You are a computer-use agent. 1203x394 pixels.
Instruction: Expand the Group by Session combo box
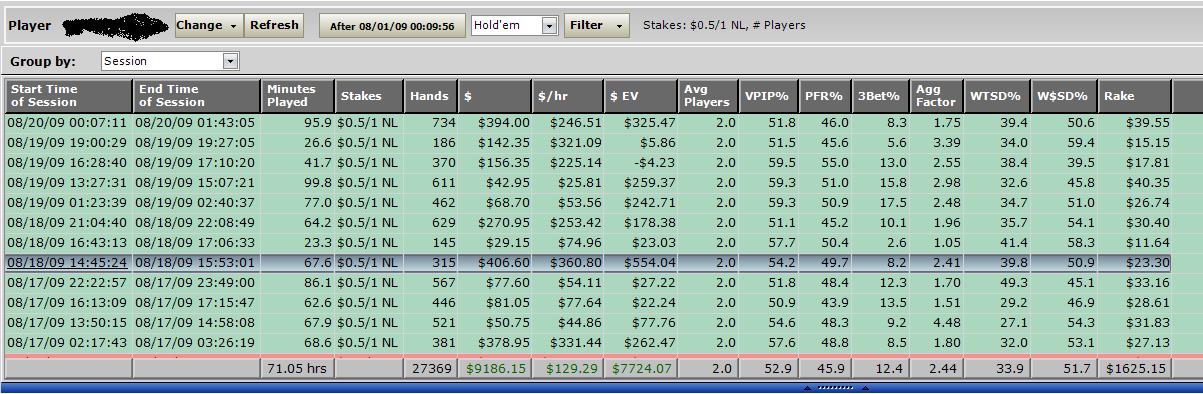click(170, 61)
